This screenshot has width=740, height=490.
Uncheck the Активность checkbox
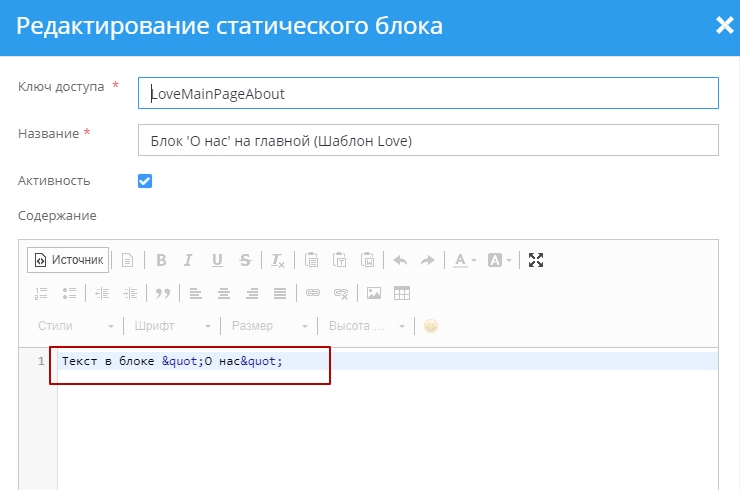(x=144, y=181)
